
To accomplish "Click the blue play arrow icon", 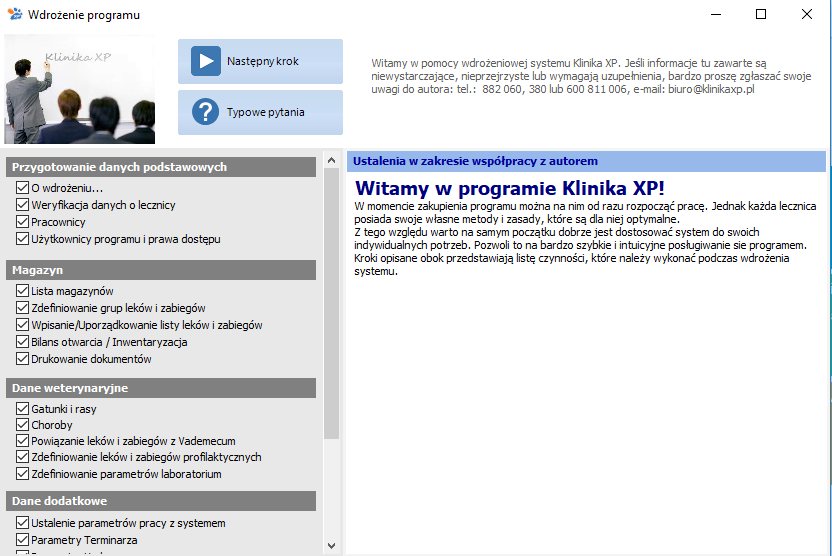I will tap(206, 61).
